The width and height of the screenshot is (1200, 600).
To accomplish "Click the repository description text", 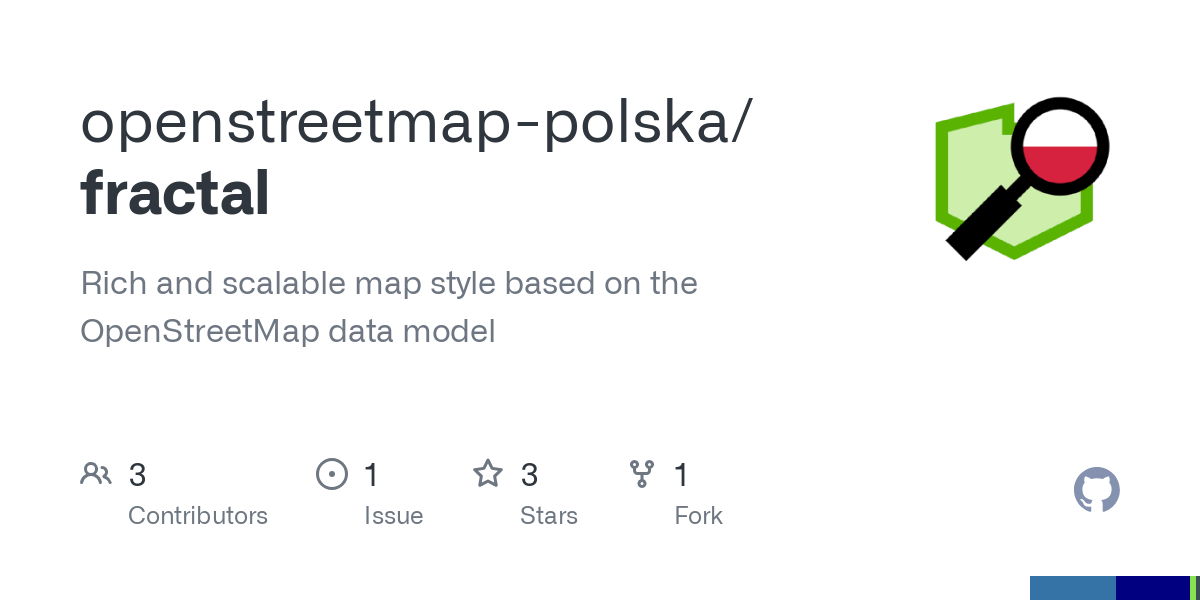I will (x=389, y=307).
